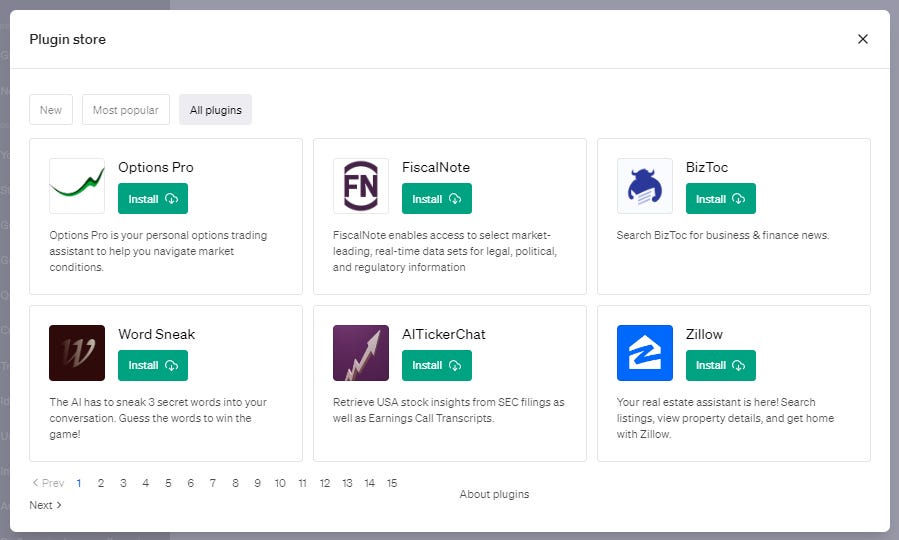Close the Plugin store dialog

pos(862,39)
